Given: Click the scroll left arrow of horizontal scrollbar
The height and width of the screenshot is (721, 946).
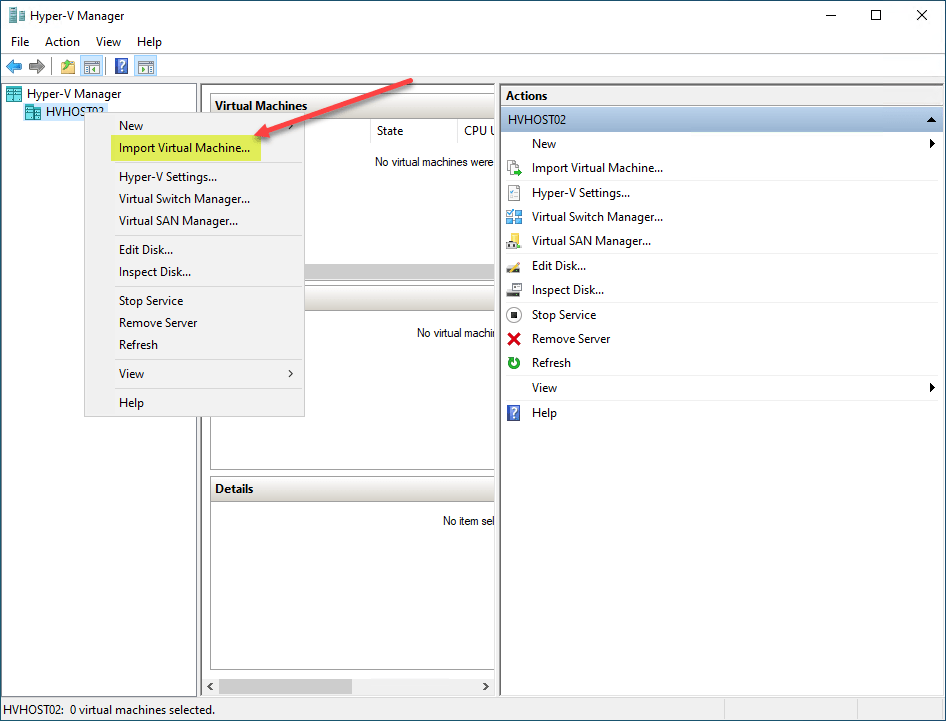Looking at the screenshot, I should pos(211,687).
